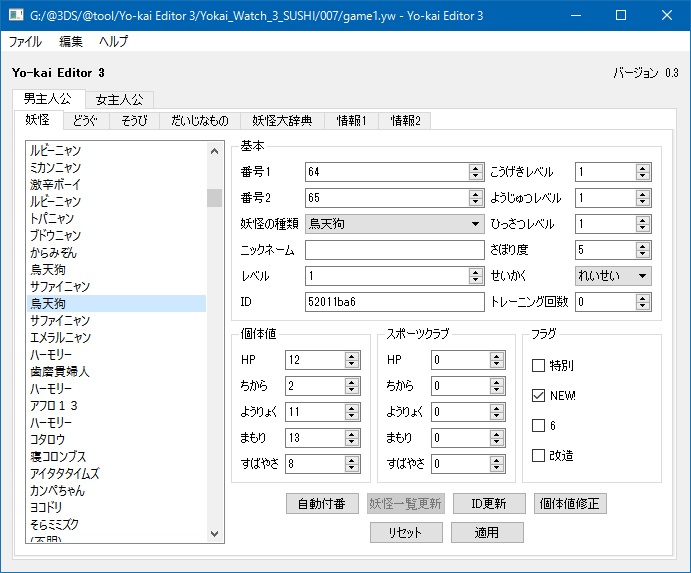Image resolution: width=691 pixels, height=573 pixels.
Task: Click the スポーツクラブ すばやさ spinner arrows
Action: pyautogui.click(x=497, y=464)
